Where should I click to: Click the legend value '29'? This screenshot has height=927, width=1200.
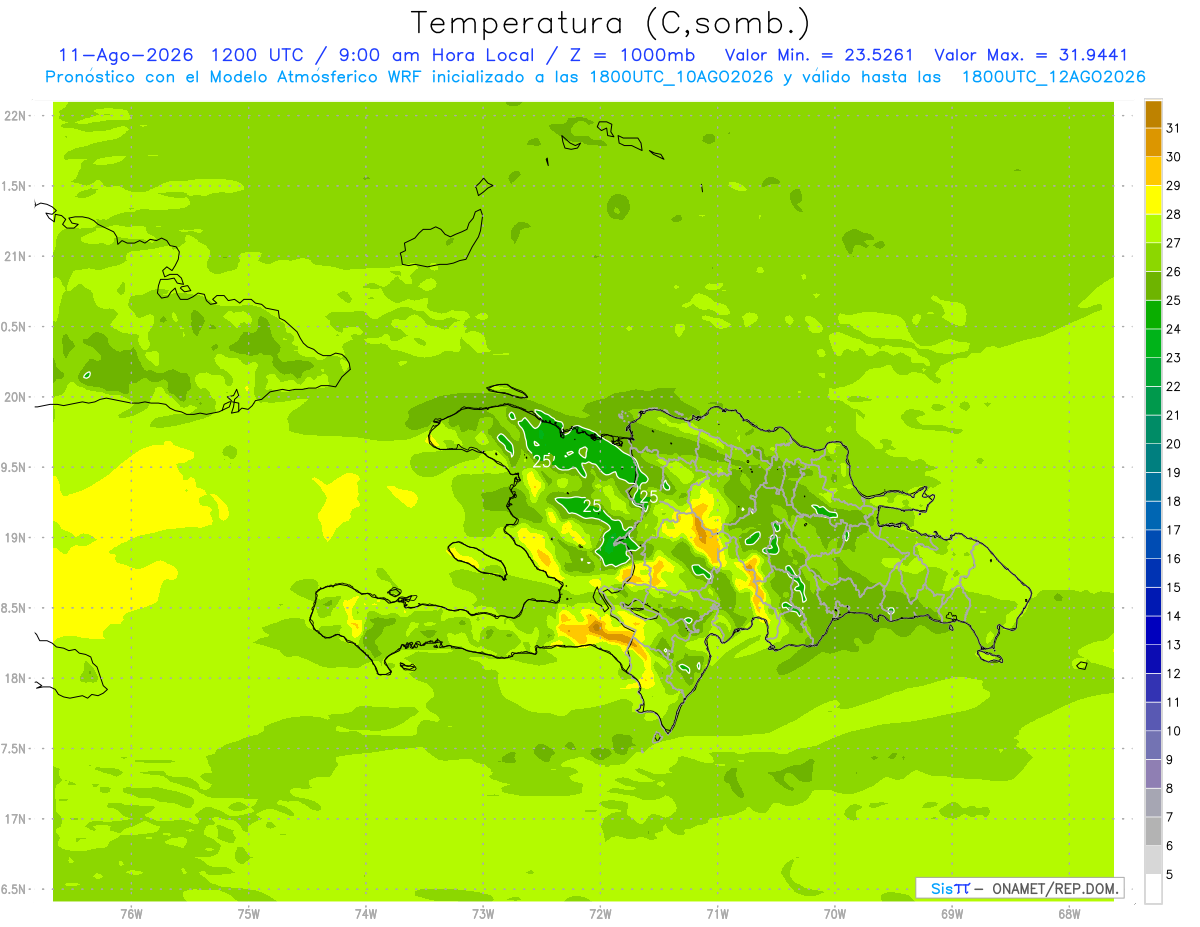[1174, 186]
